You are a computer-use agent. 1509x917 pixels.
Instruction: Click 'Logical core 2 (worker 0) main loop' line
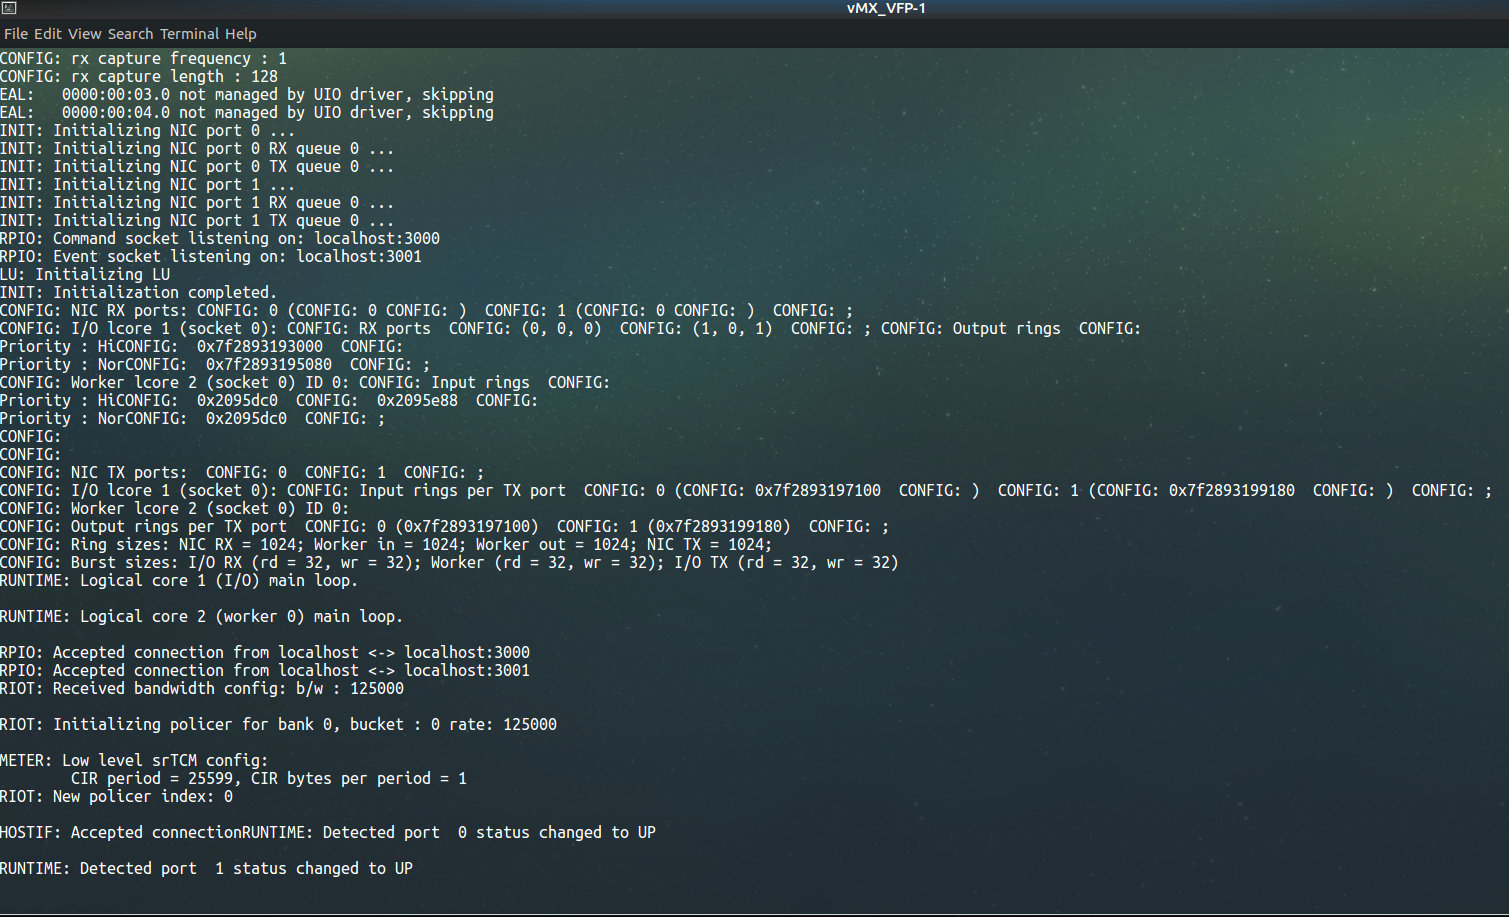(x=201, y=617)
